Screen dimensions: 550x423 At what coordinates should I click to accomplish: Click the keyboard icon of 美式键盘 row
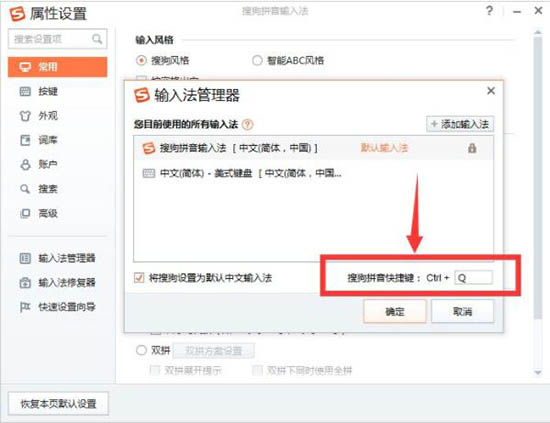tap(149, 173)
